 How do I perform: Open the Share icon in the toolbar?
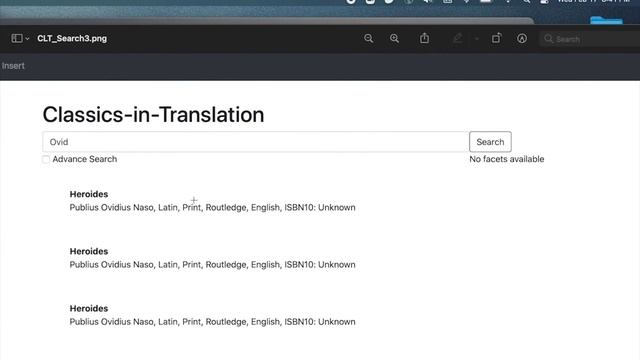424,38
